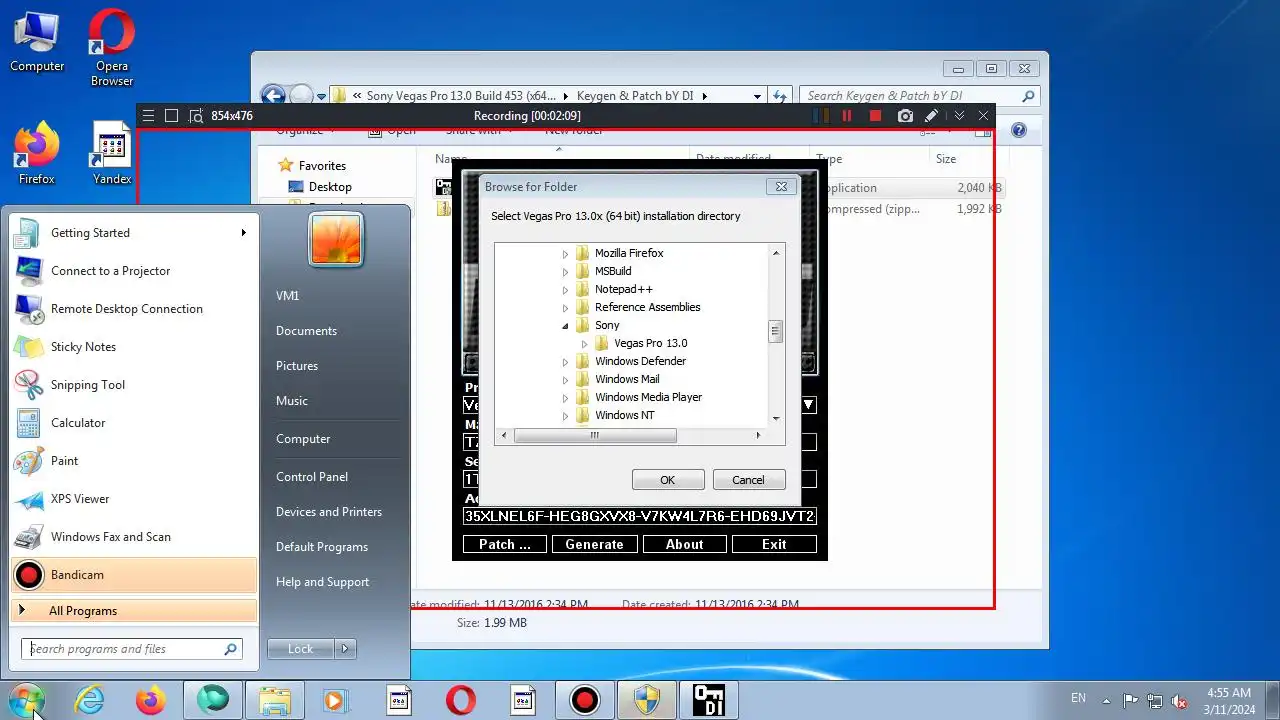Collapse Bandicam bar with double chevron

959,116
